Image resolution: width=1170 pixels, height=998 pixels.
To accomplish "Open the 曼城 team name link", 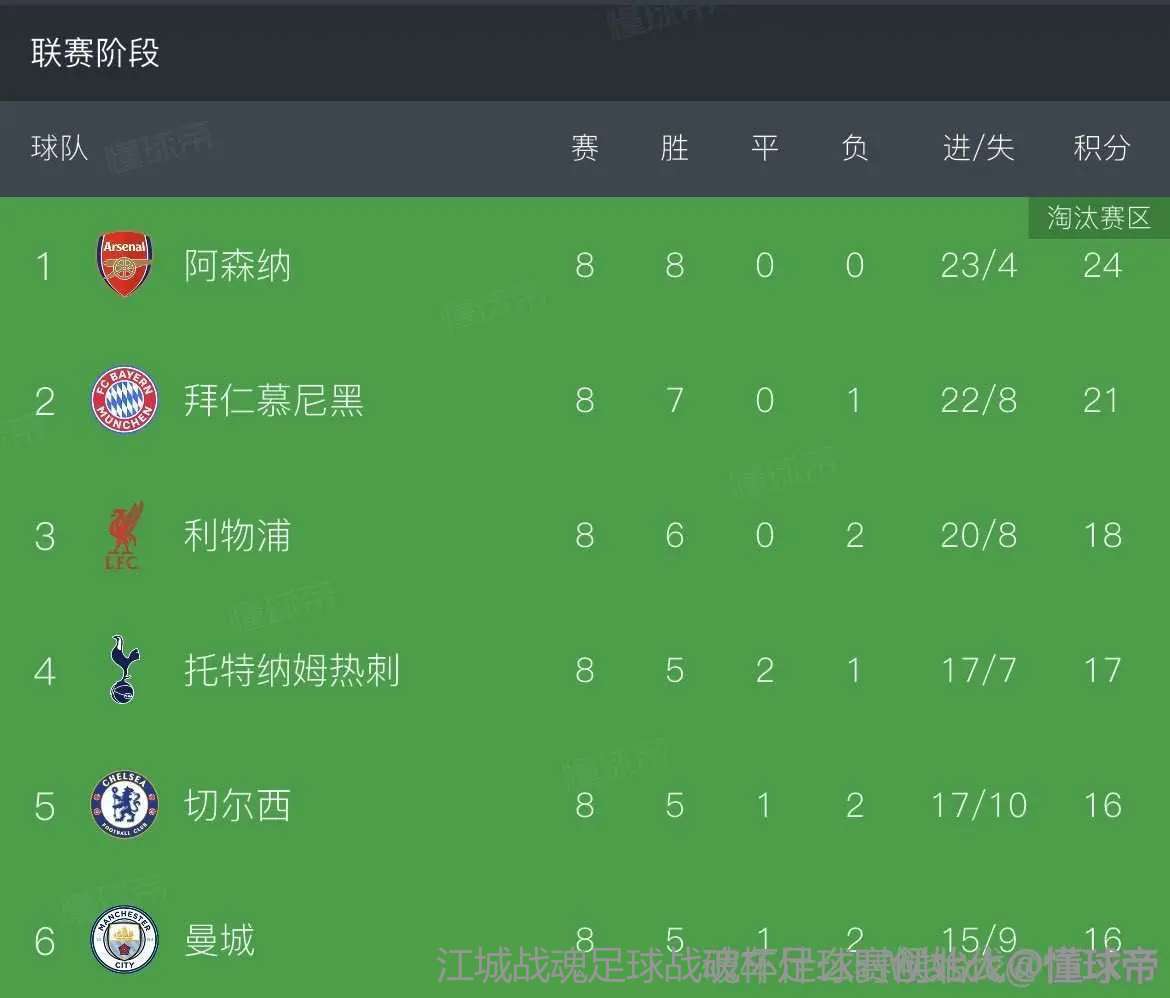I will [x=220, y=940].
